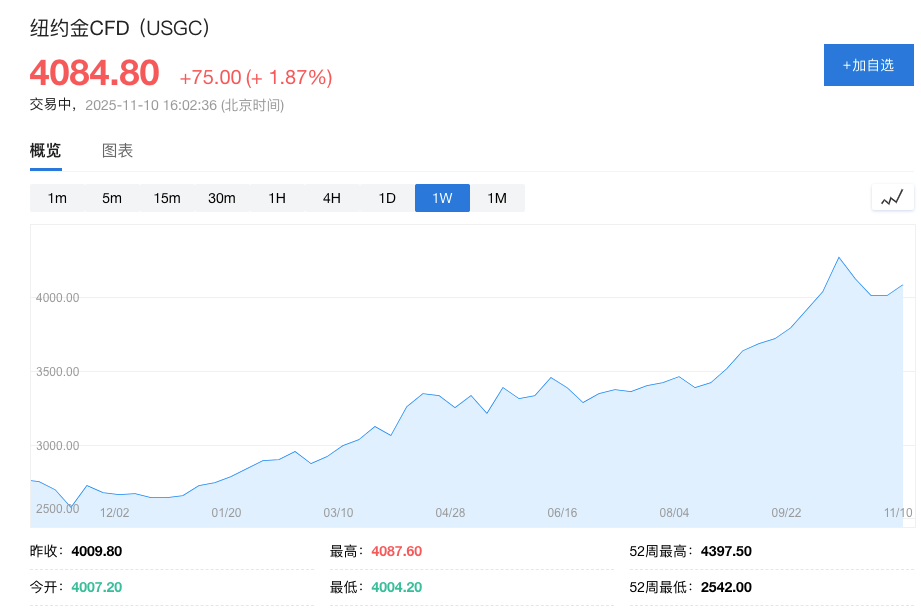Click the 纽约金CFD (USGC) title
This screenshot has height=608, width=921.
click(120, 28)
